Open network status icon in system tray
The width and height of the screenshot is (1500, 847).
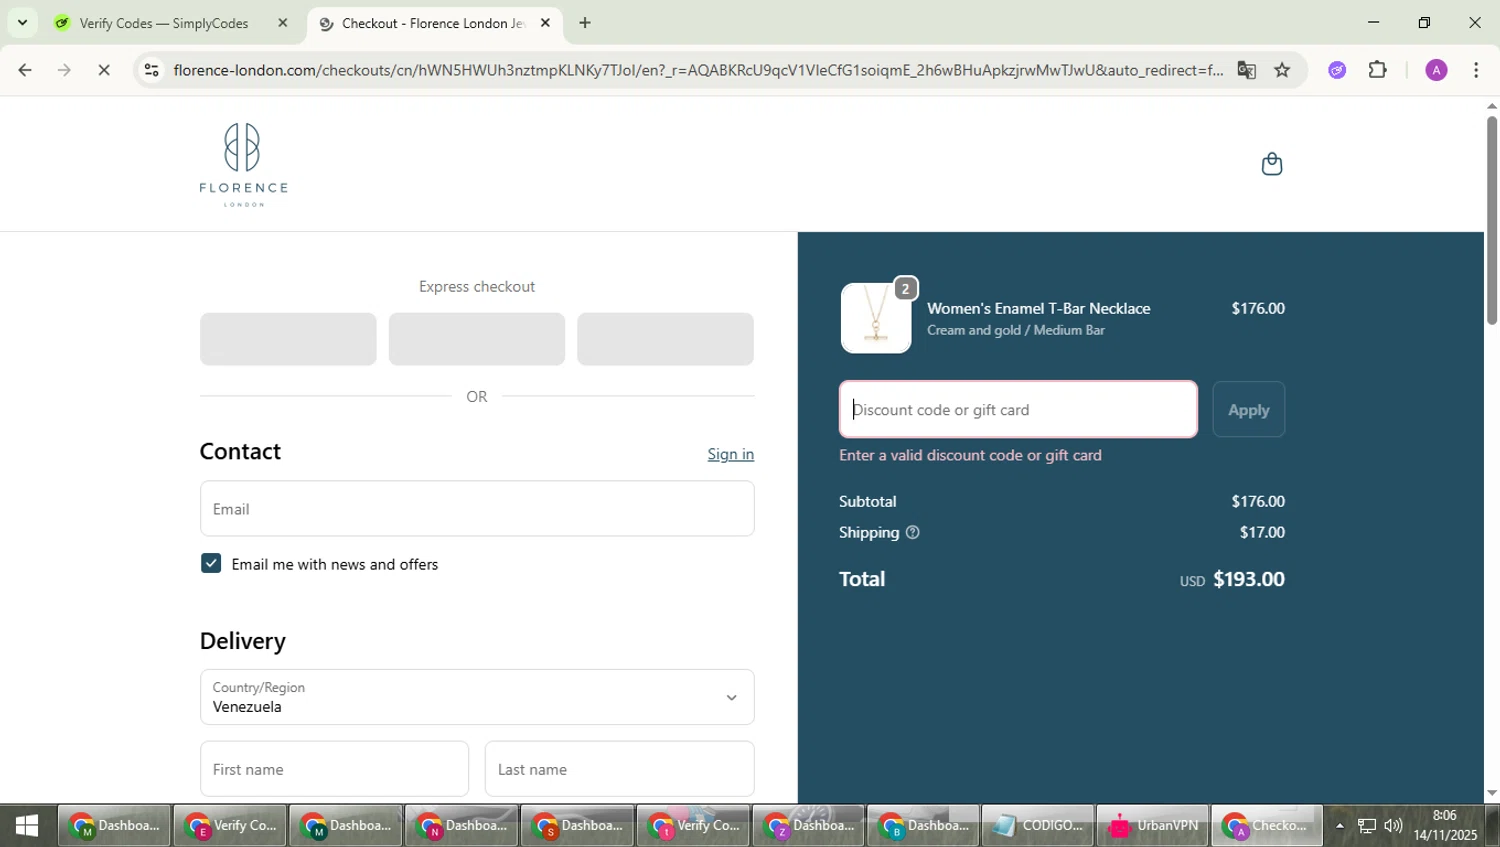[x=1366, y=826]
